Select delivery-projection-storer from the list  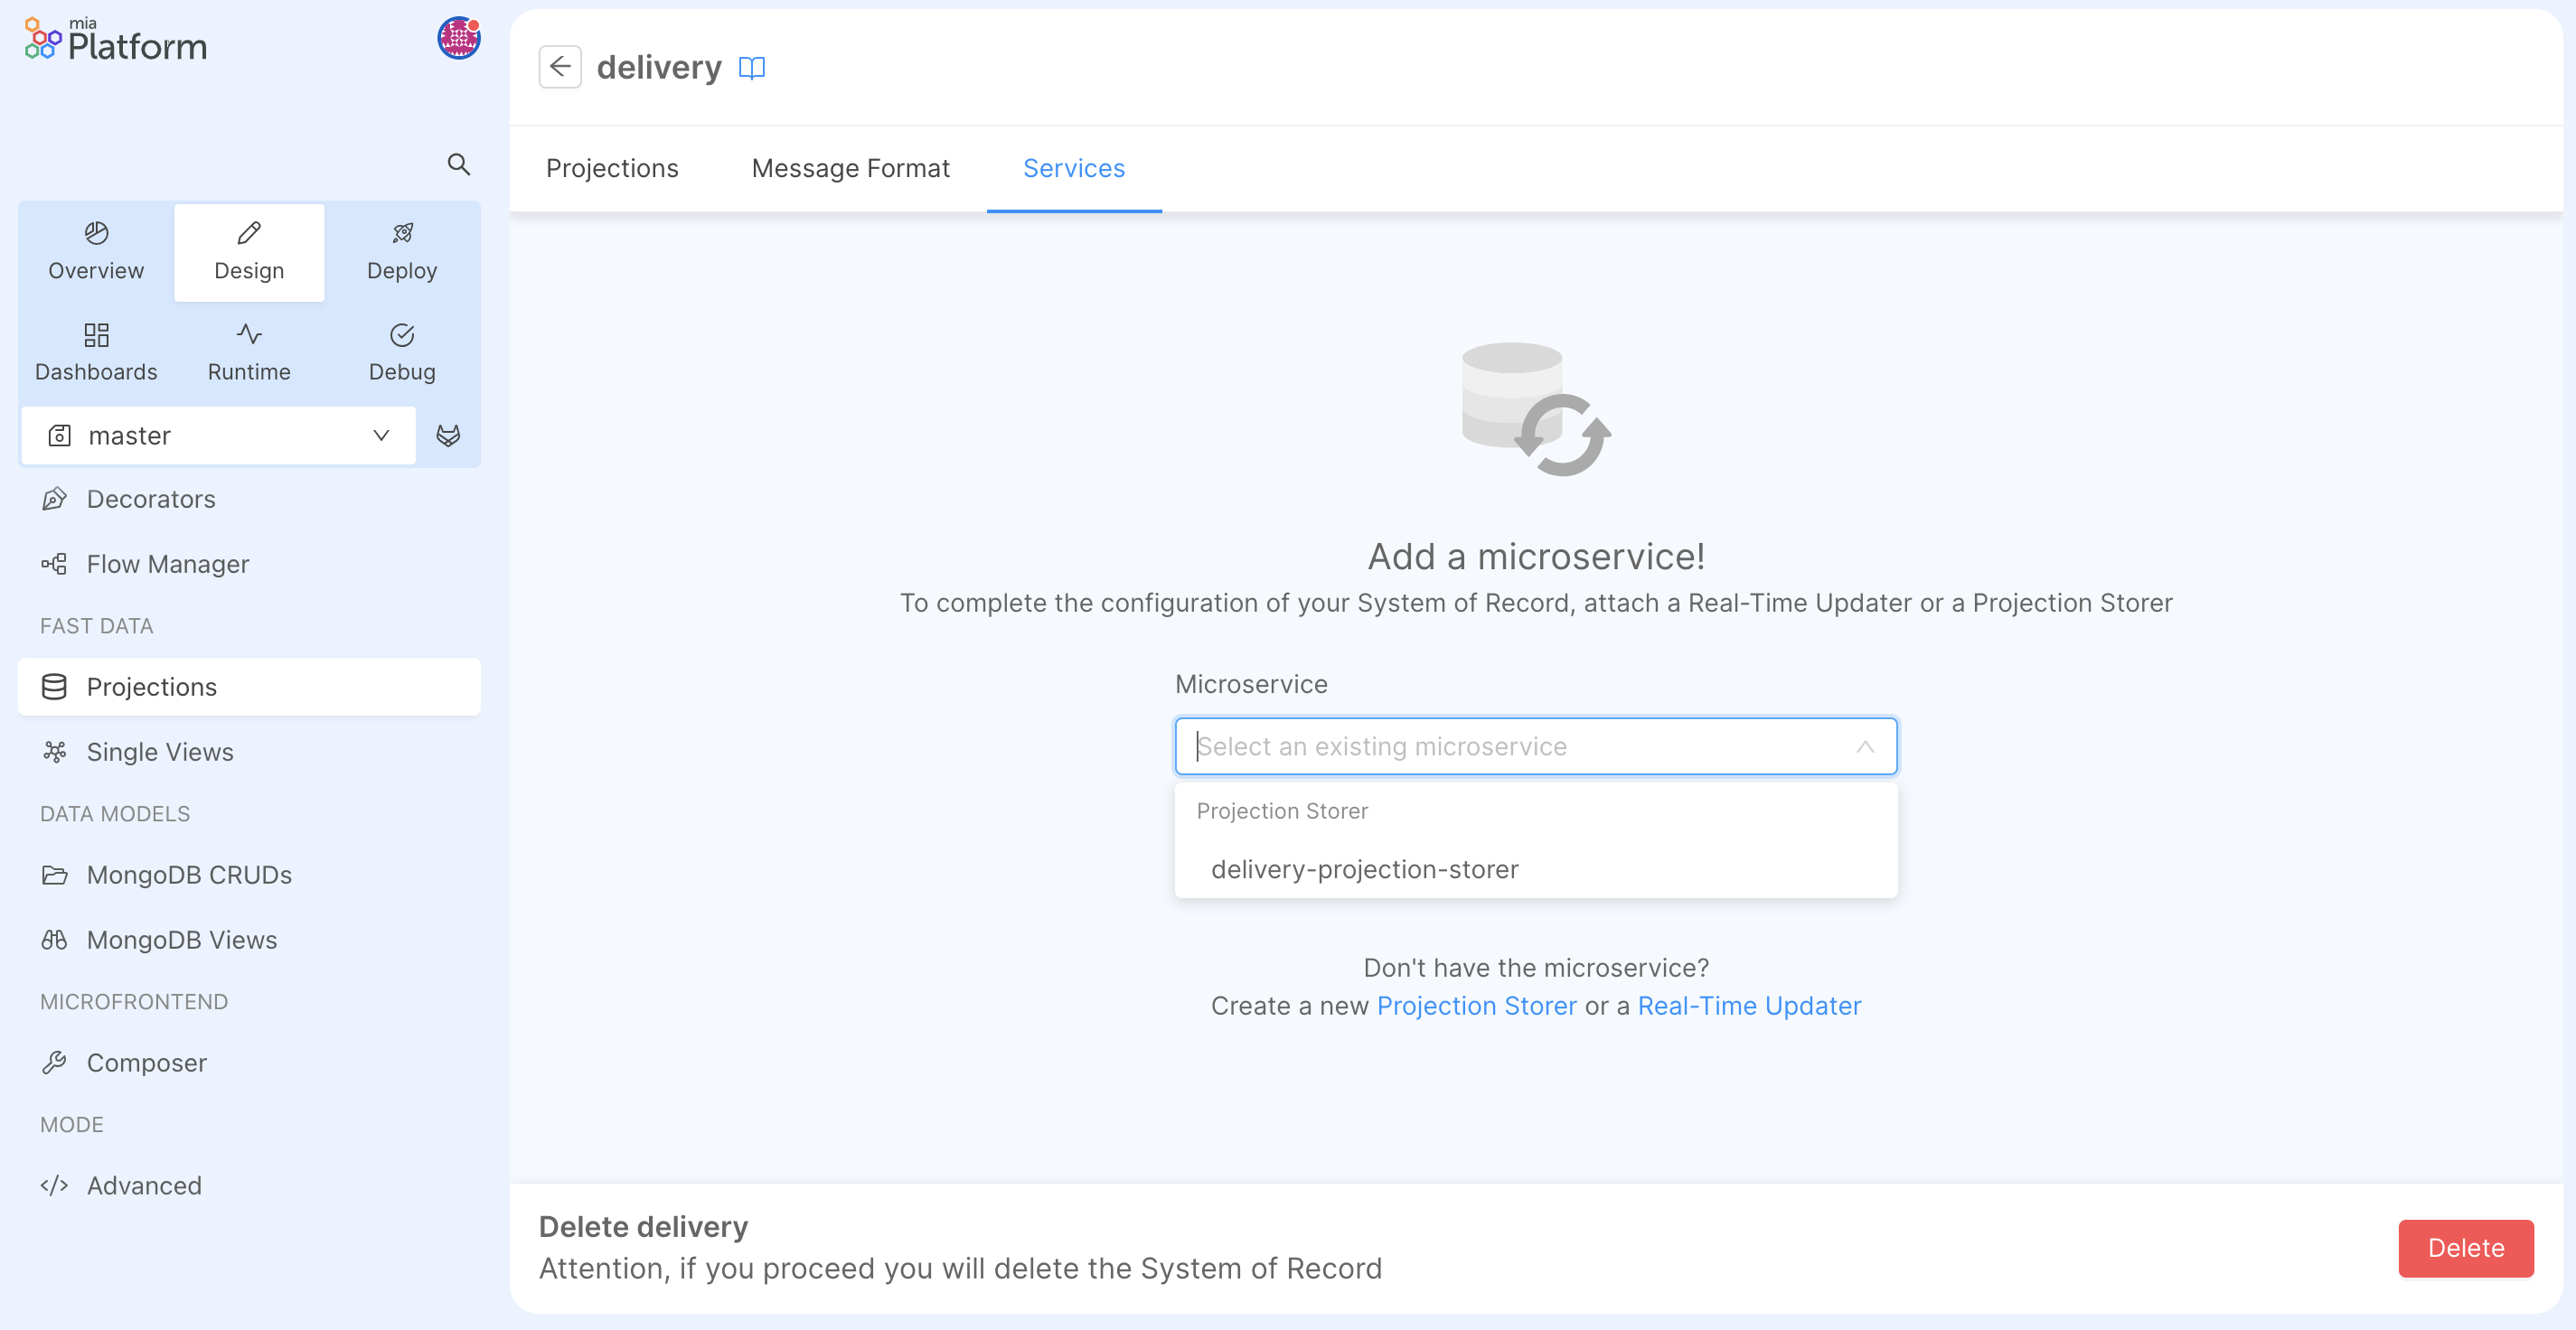[x=1365, y=869]
